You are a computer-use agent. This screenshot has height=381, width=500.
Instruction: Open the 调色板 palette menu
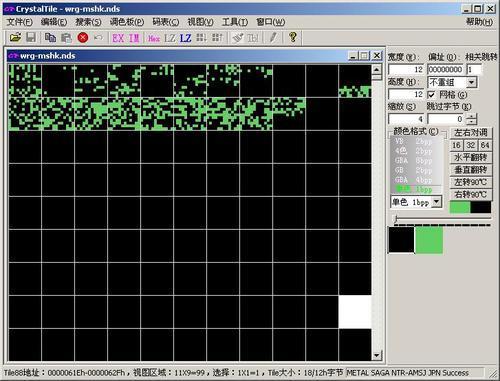127,22
